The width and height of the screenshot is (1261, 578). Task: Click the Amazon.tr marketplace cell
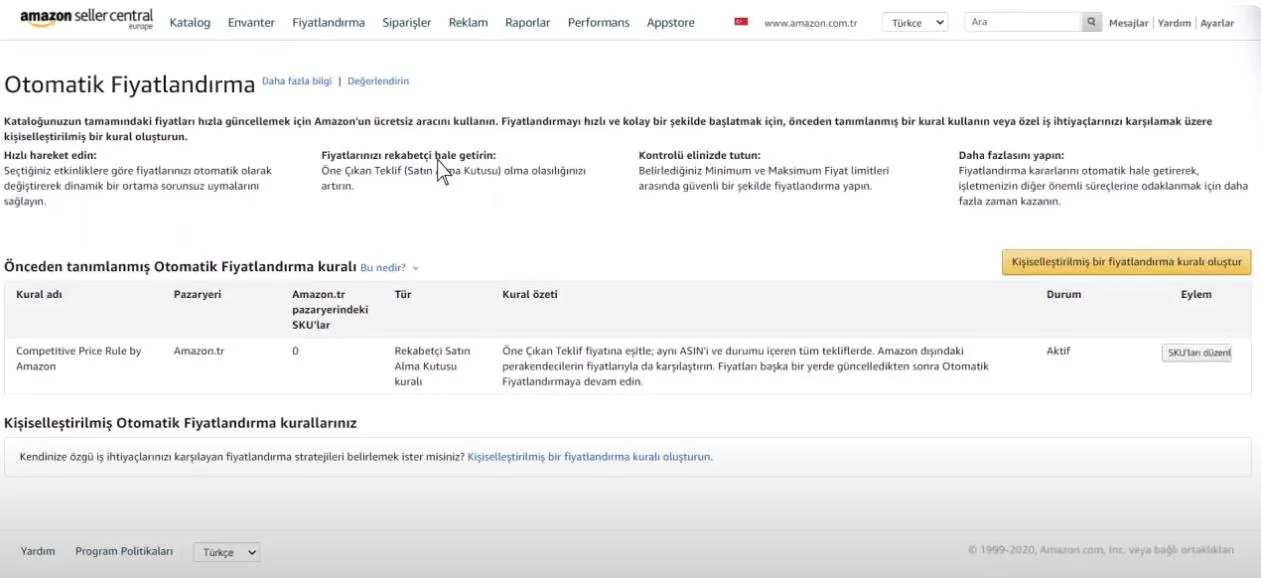199,351
